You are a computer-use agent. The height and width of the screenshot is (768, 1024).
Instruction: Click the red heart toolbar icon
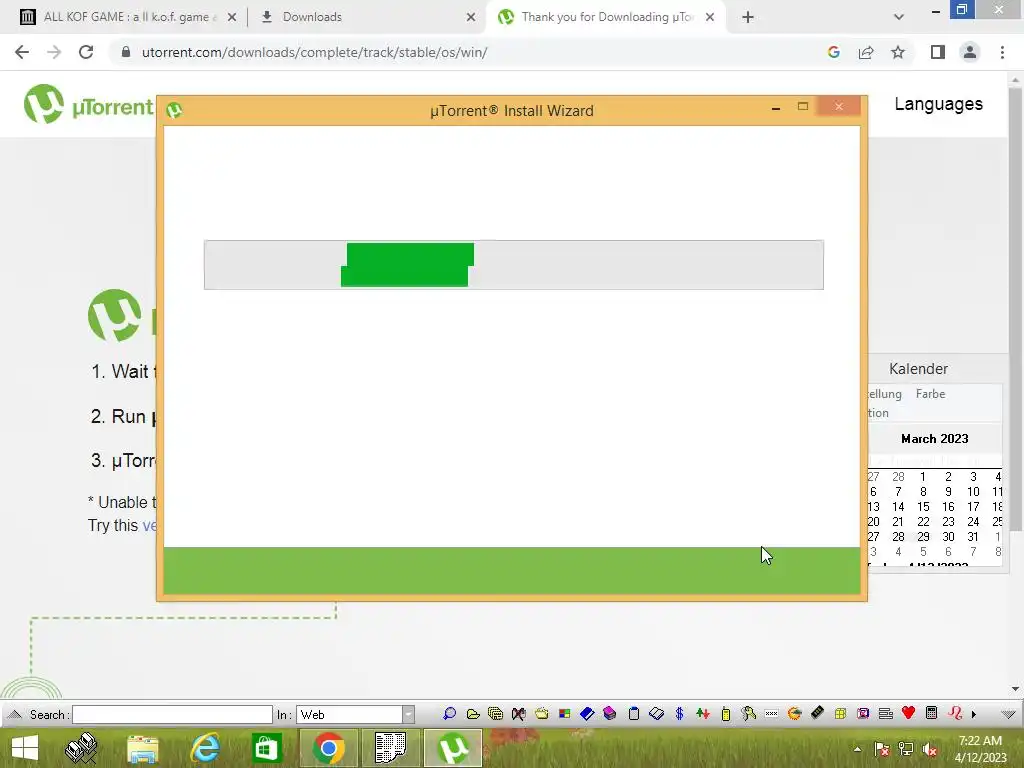tap(908, 713)
